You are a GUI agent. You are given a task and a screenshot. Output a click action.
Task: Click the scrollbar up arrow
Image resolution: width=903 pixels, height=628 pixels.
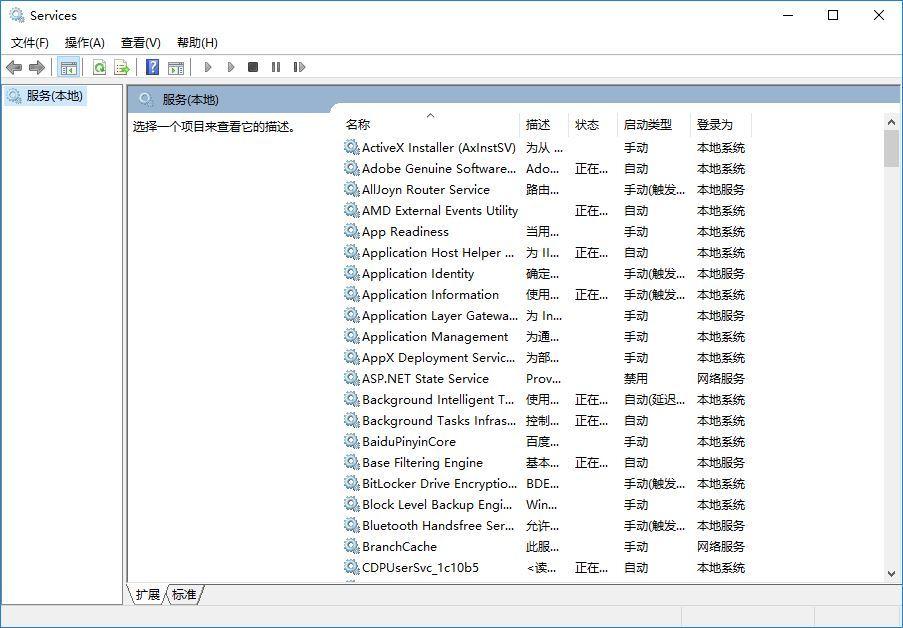click(x=891, y=122)
